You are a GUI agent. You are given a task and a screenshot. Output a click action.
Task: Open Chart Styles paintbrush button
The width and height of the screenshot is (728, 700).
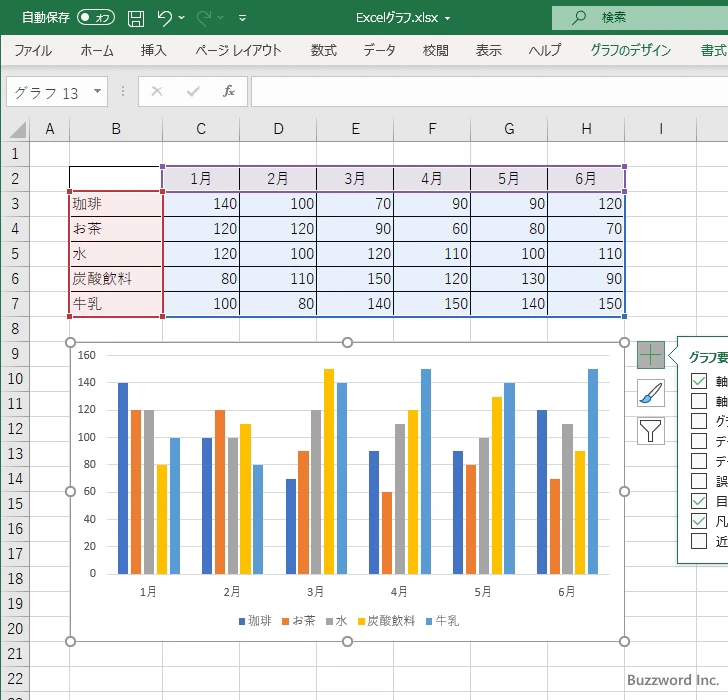click(x=650, y=393)
